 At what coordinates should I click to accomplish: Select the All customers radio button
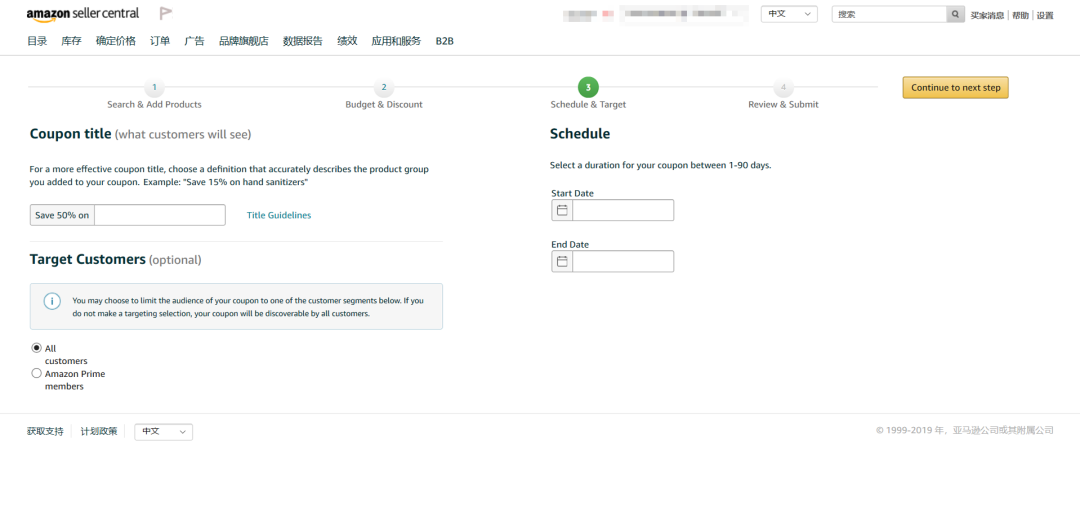click(x=37, y=348)
